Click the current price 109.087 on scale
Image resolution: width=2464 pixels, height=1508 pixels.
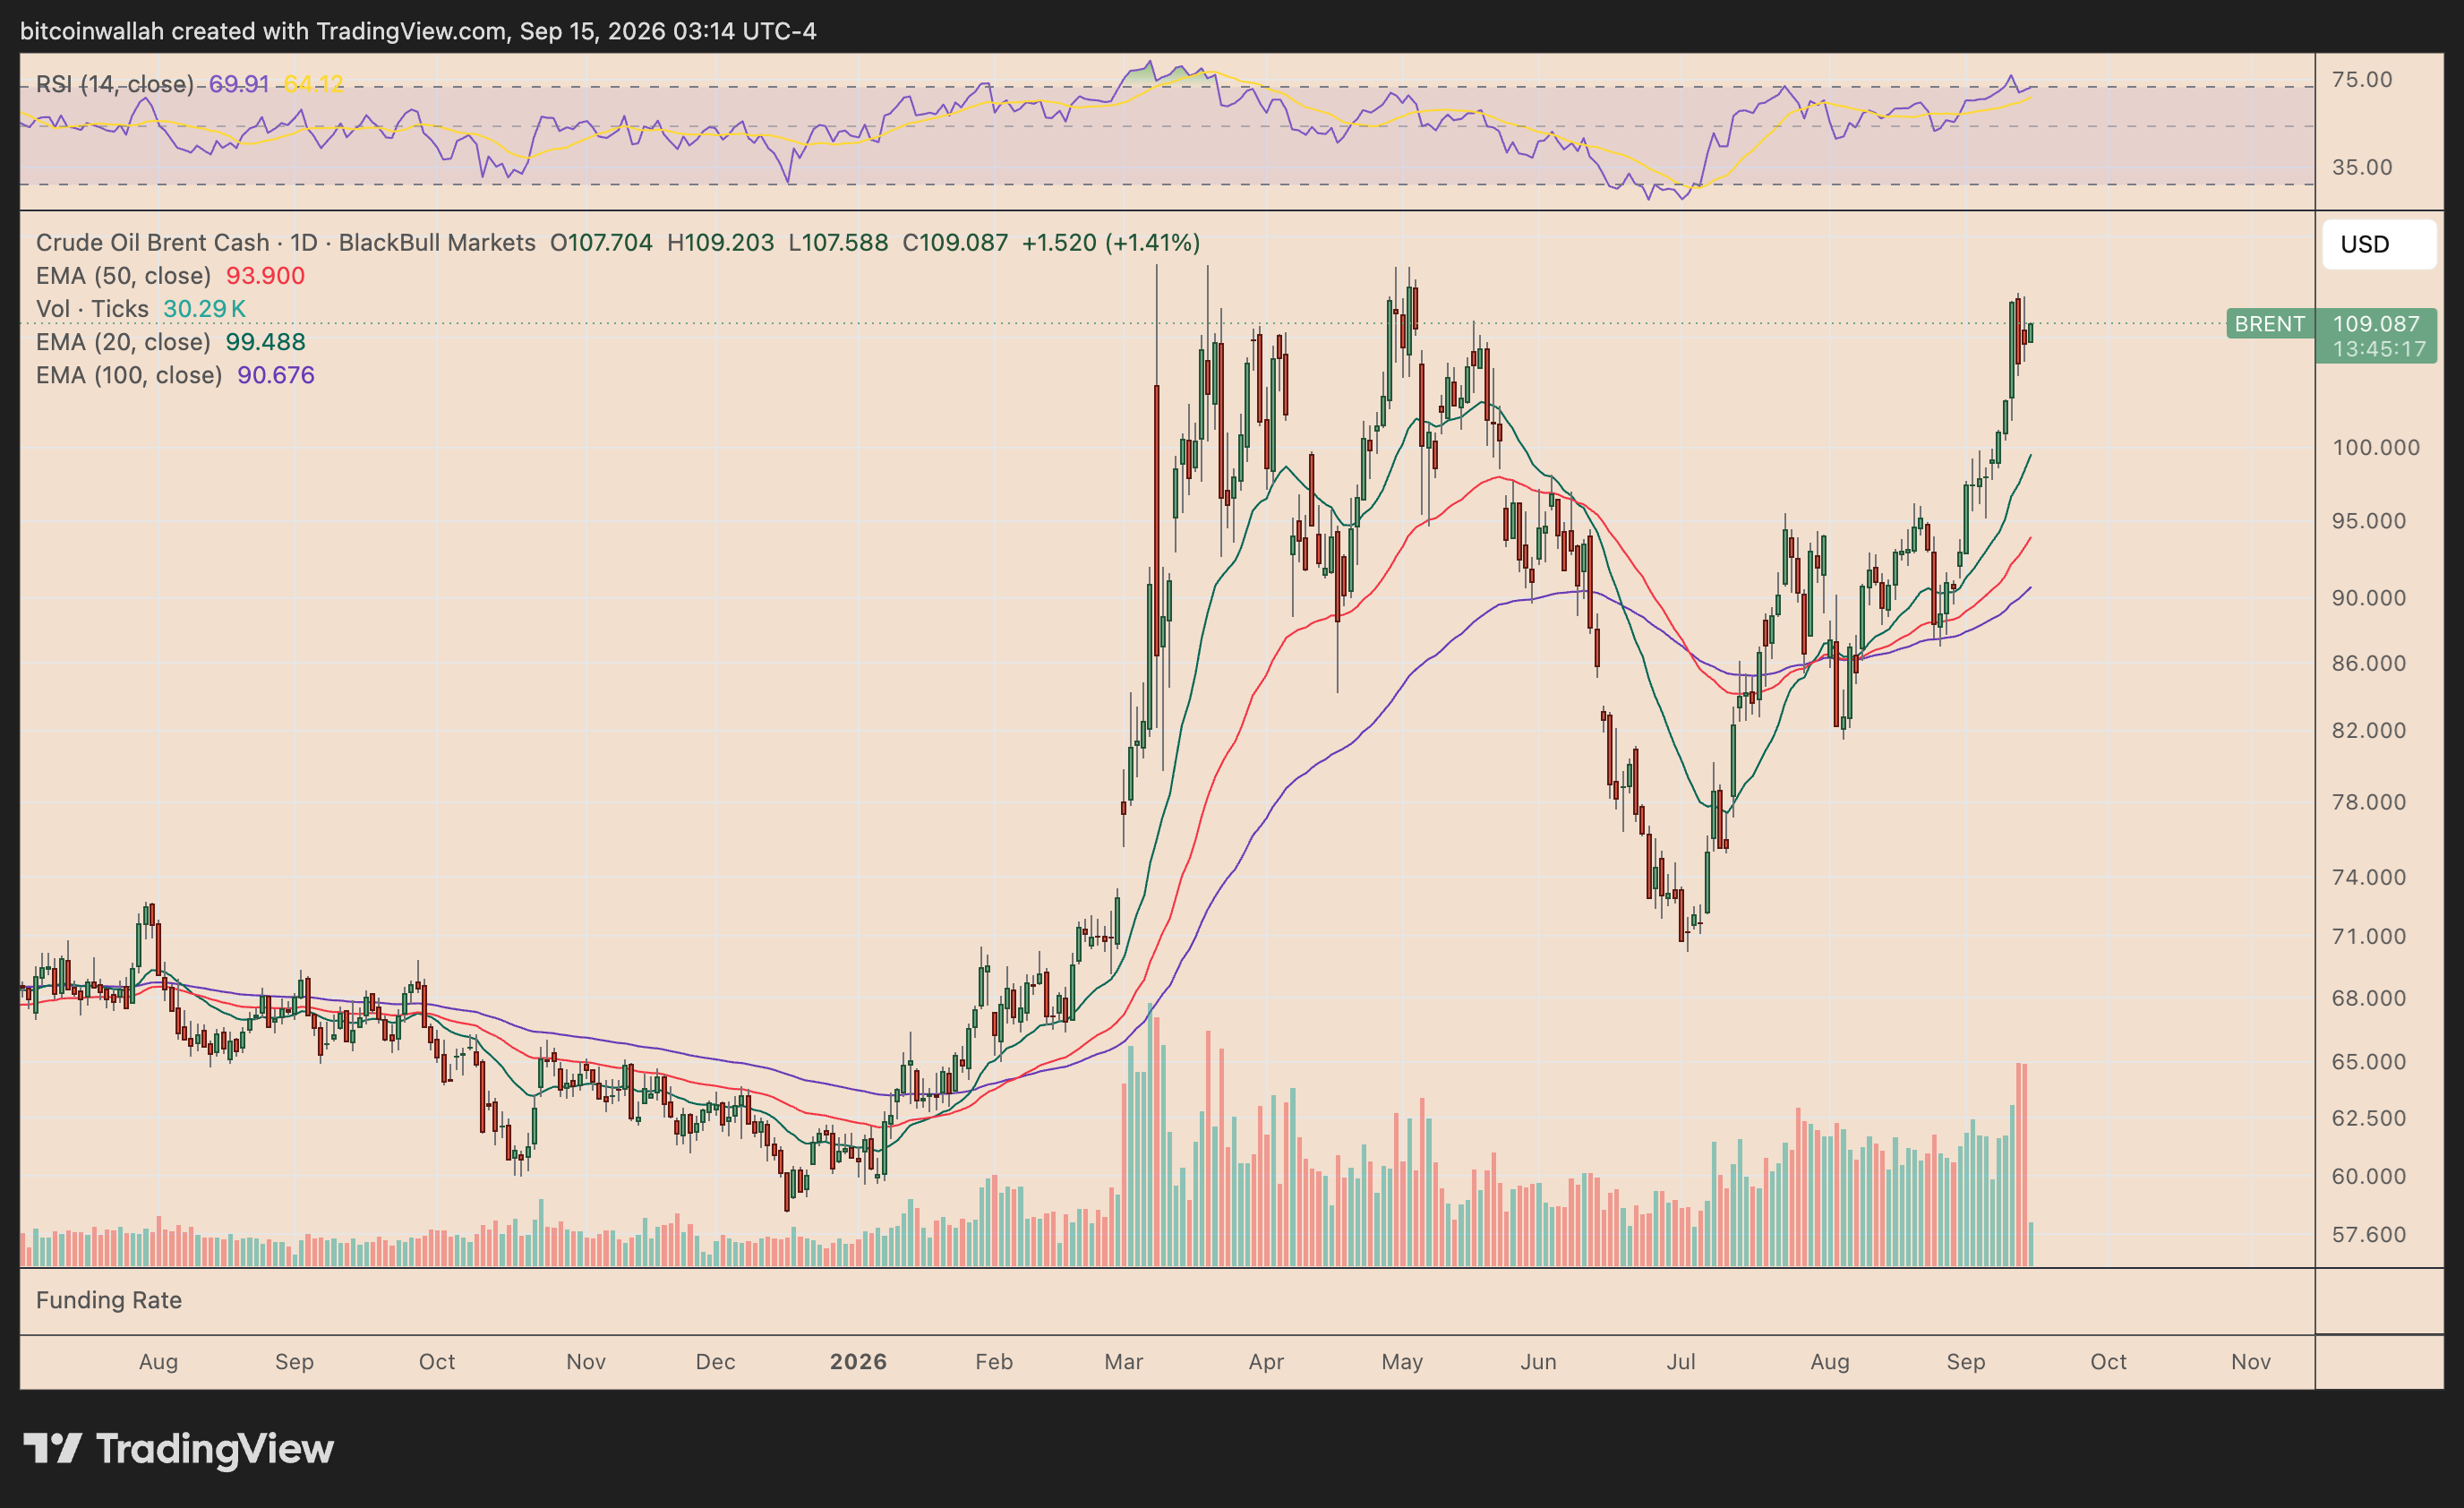click(2376, 324)
